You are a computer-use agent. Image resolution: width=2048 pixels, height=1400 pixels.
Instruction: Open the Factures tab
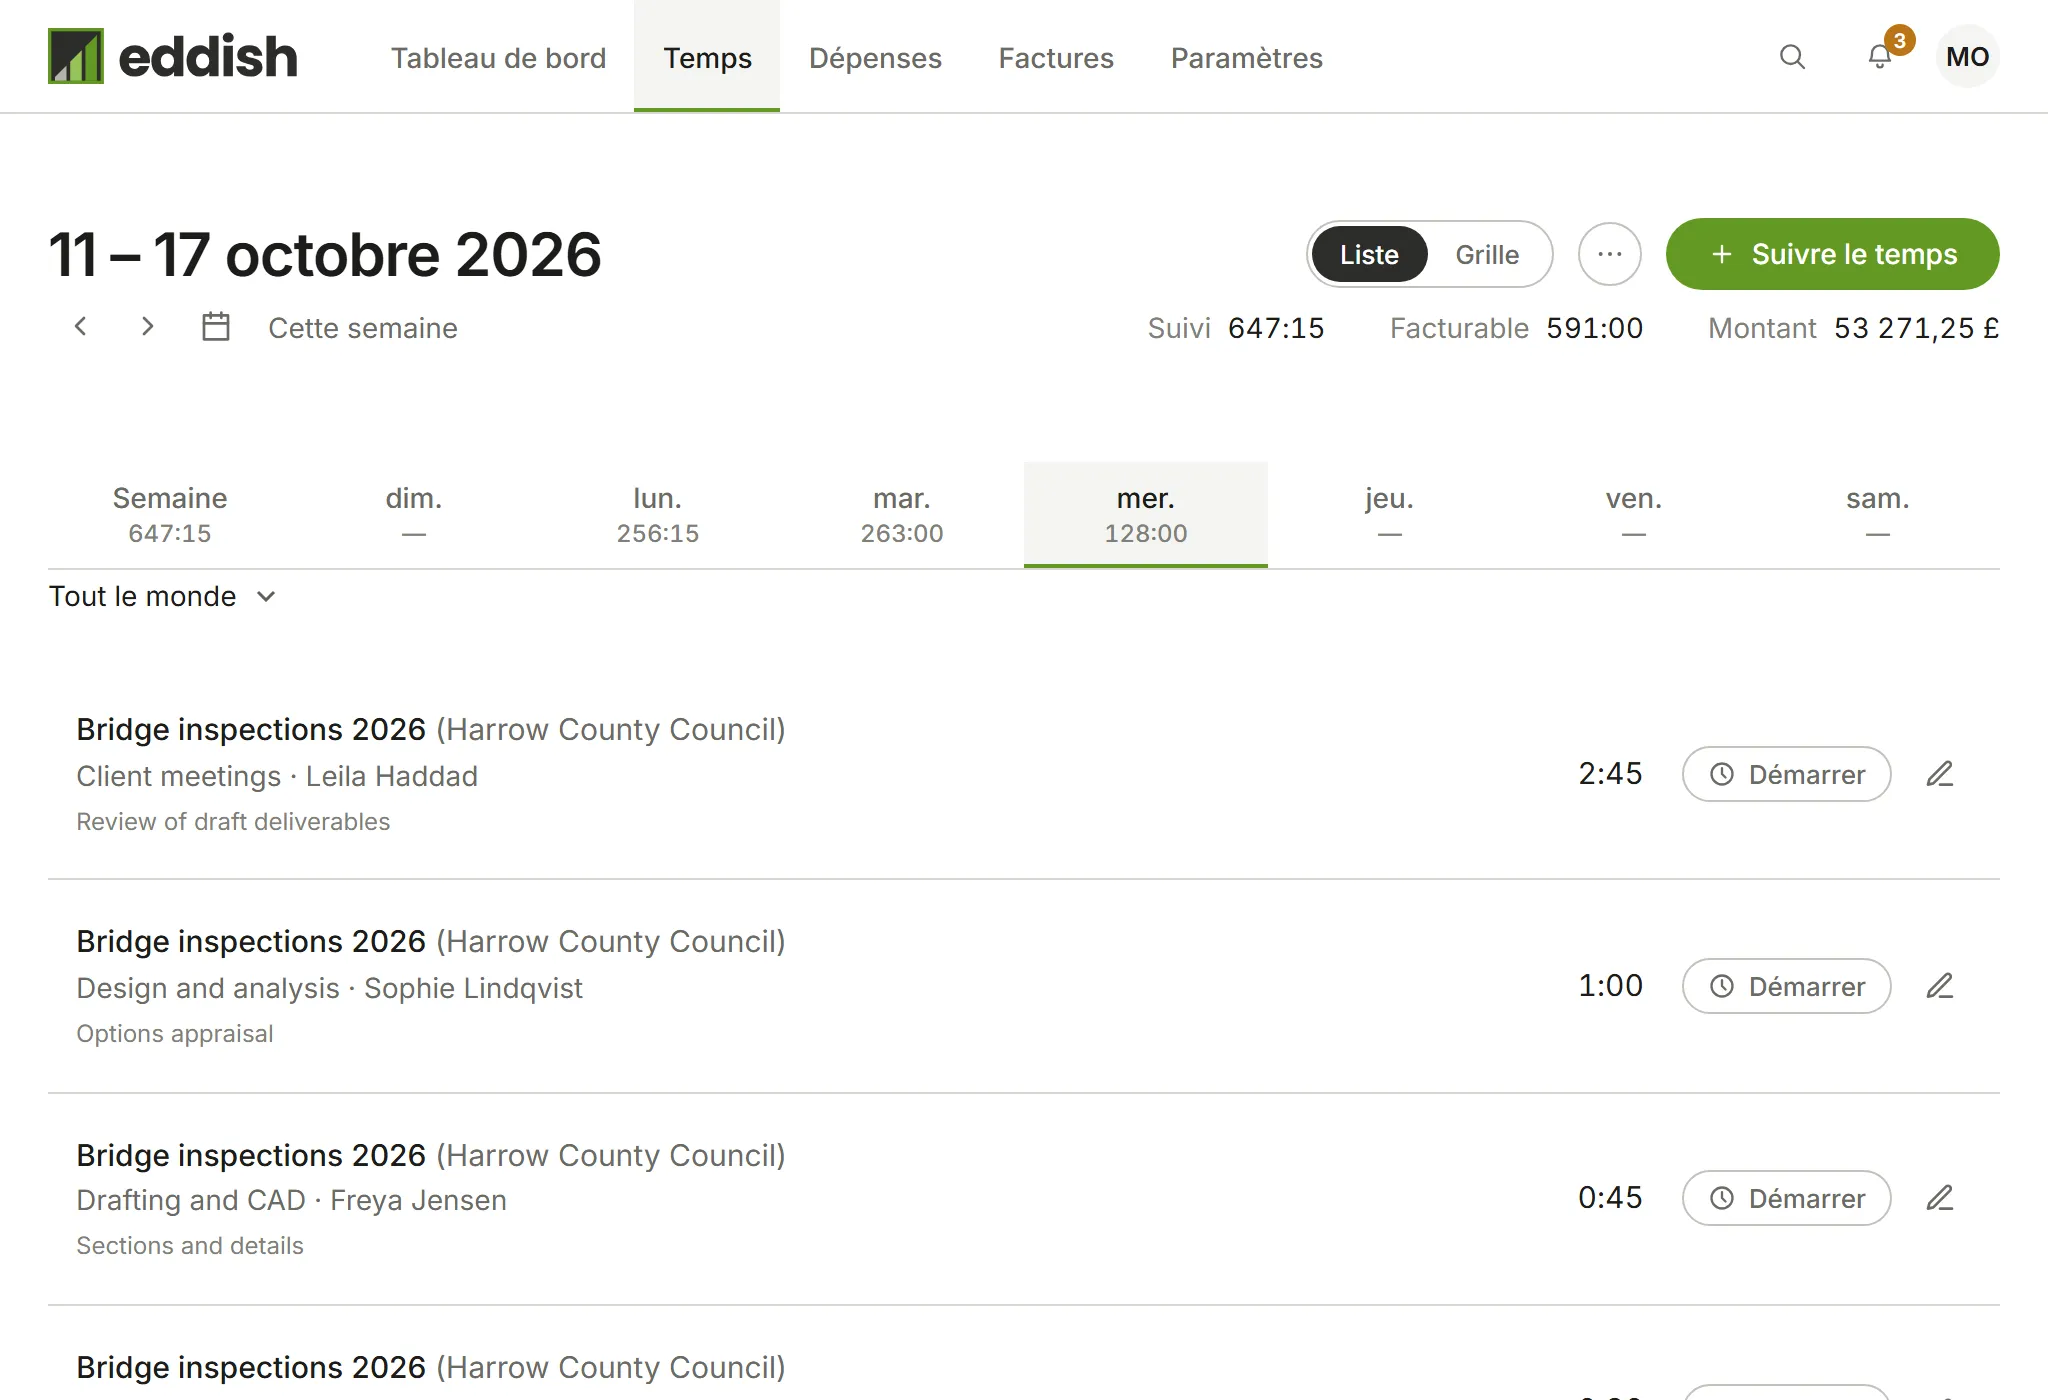[x=1056, y=57]
